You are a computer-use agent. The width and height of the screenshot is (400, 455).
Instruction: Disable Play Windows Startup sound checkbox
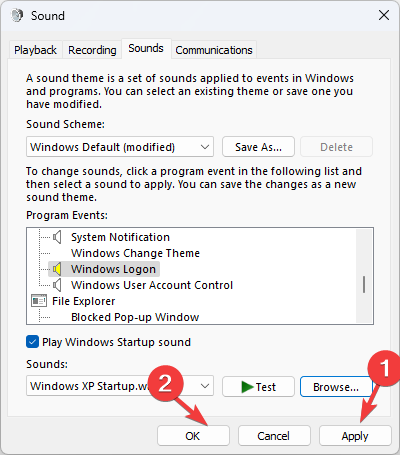coord(32,342)
